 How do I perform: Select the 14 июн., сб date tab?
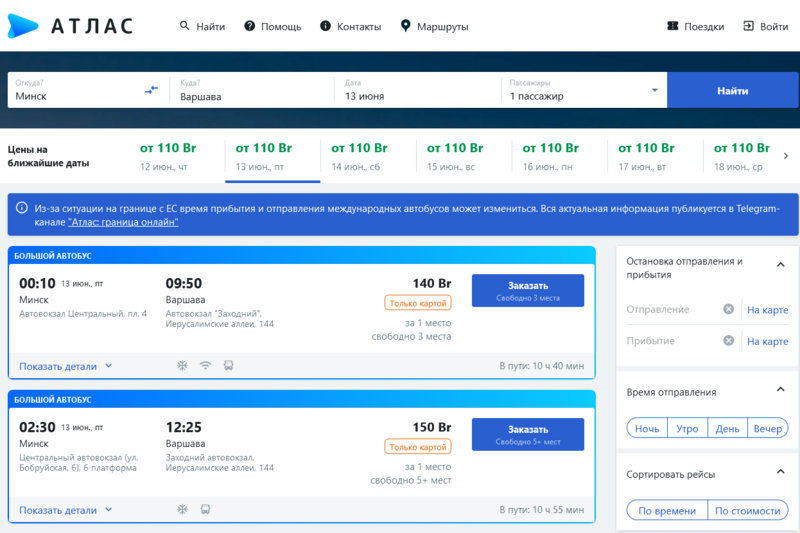(368, 156)
